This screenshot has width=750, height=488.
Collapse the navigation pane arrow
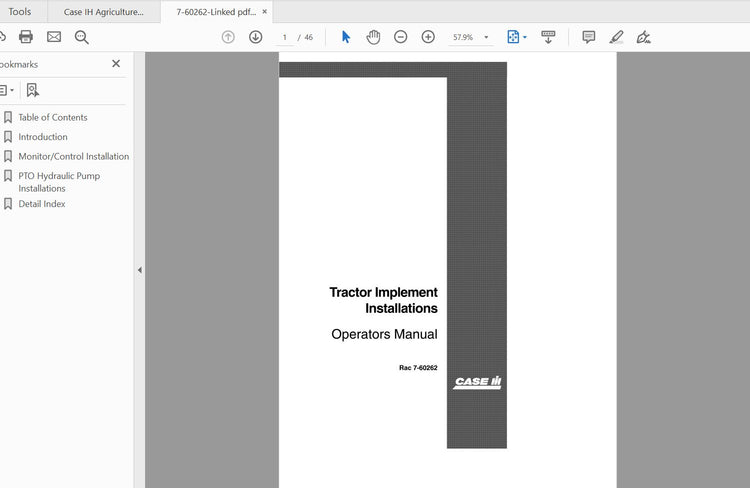[140, 270]
